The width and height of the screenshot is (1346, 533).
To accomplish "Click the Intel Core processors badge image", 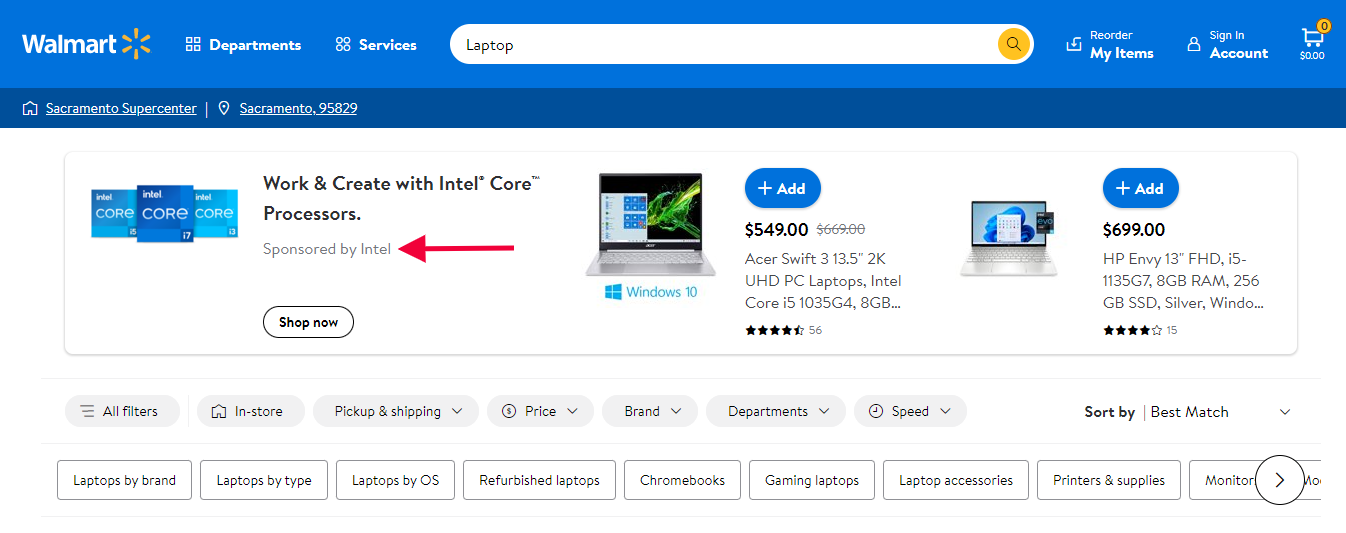I will pyautogui.click(x=165, y=213).
